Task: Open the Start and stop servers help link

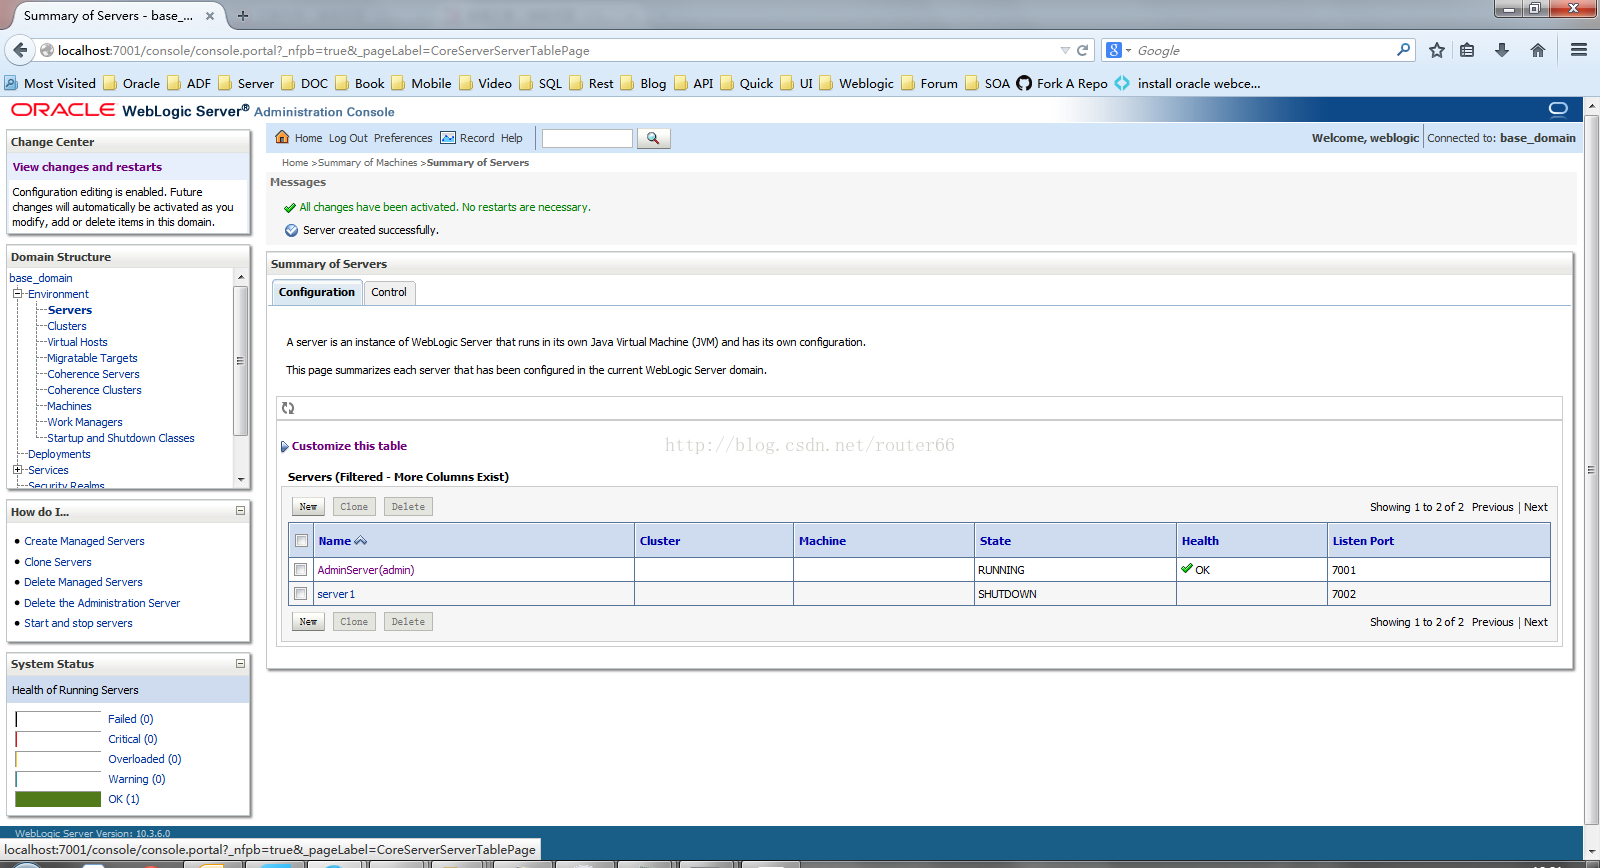Action: click(x=78, y=623)
